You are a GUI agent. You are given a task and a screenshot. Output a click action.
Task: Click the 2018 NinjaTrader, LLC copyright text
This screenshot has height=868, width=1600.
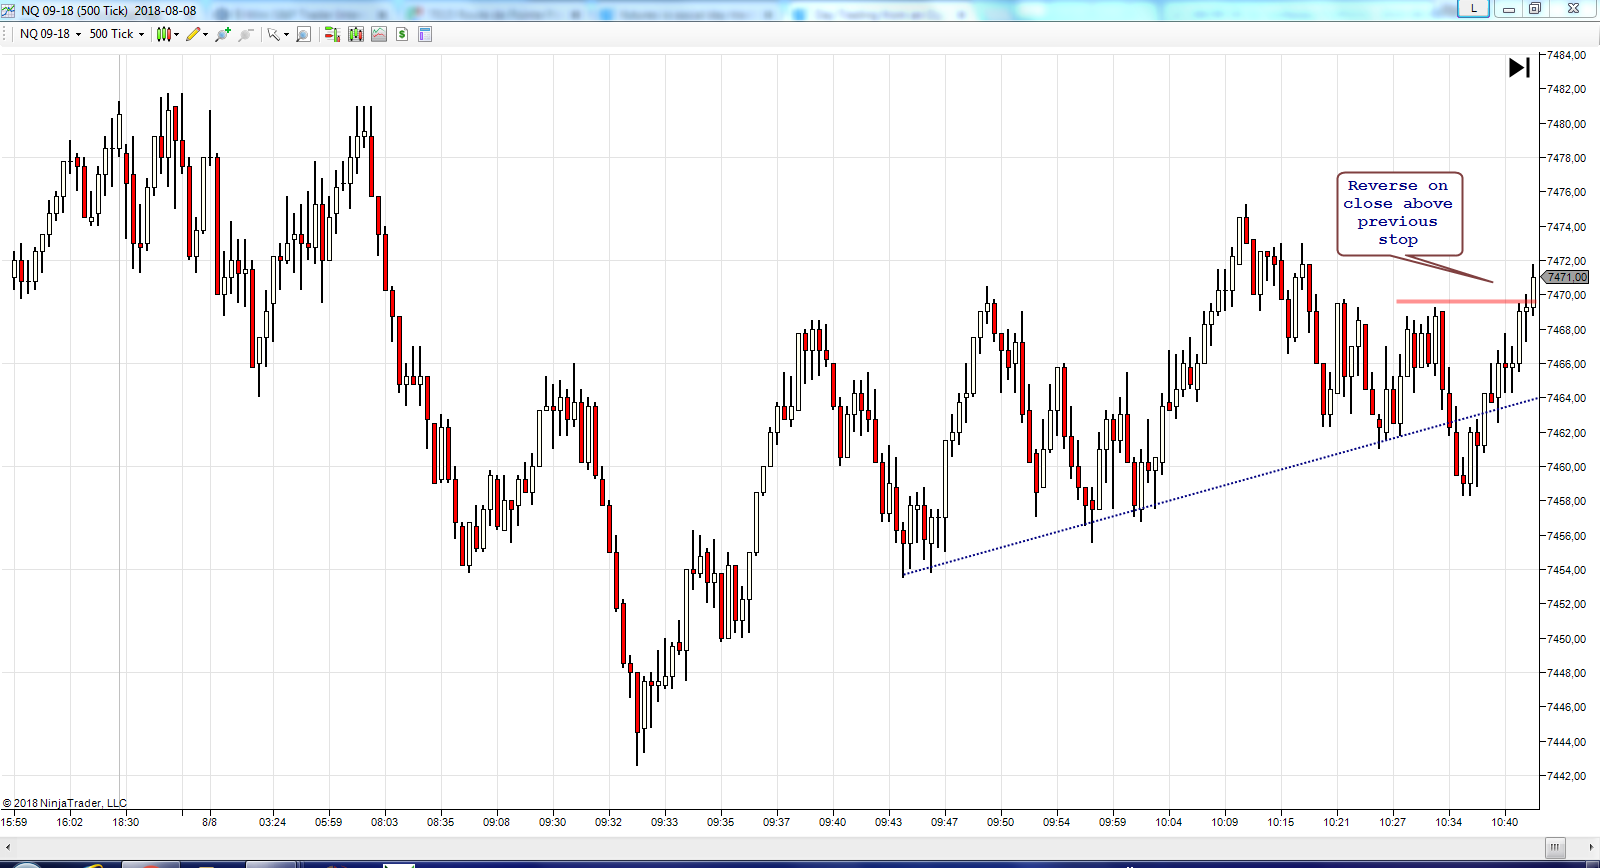coord(65,803)
